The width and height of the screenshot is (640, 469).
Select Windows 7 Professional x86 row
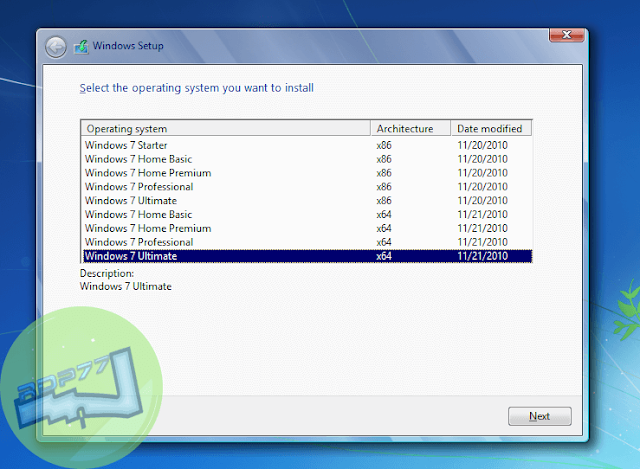pyautogui.click(x=308, y=187)
